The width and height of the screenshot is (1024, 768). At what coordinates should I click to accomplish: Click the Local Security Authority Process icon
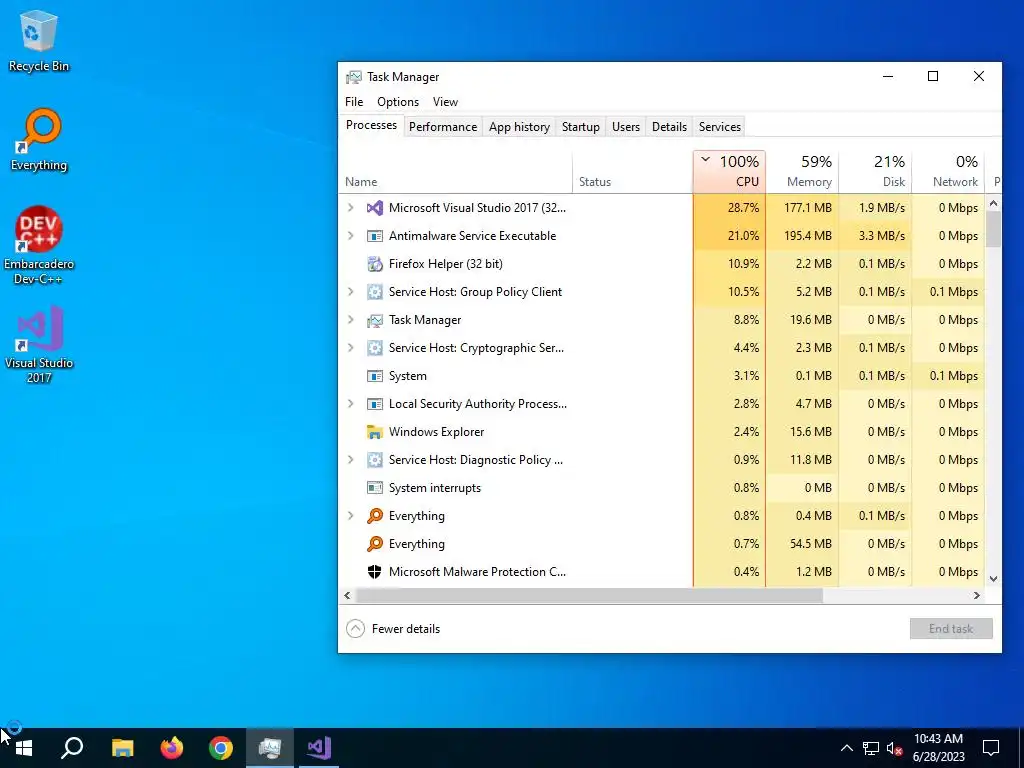(x=375, y=404)
